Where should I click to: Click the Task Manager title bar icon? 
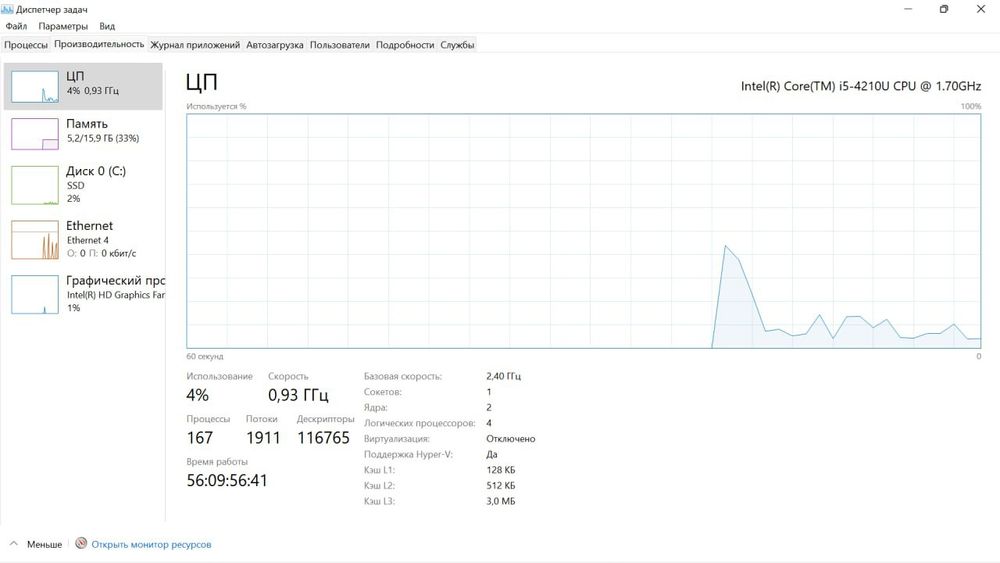[x=7, y=9]
